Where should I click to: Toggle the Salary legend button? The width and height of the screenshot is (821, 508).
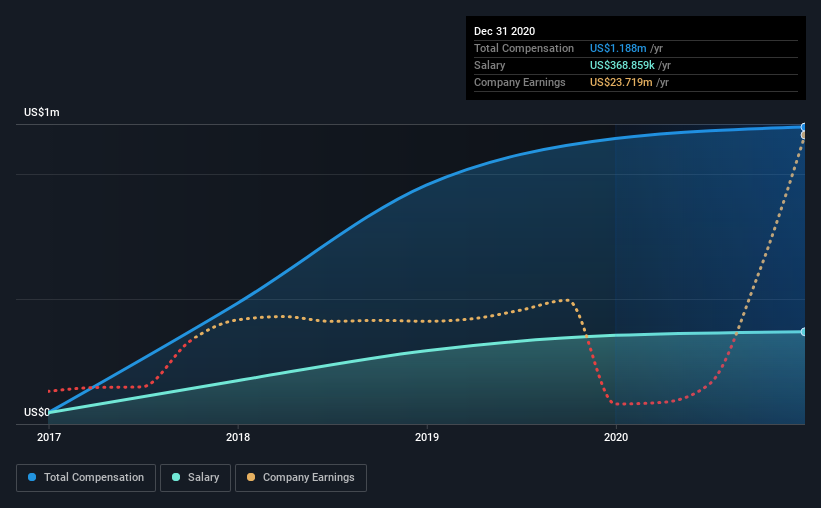195,478
